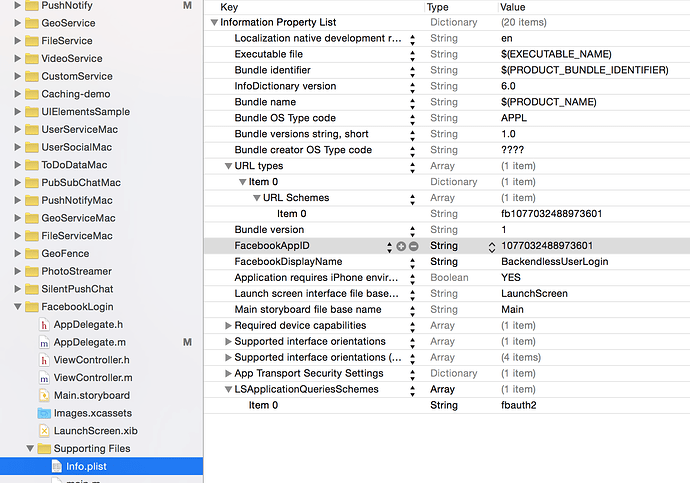Edit the FacebookAppID value 1077032488973601

[547, 245]
